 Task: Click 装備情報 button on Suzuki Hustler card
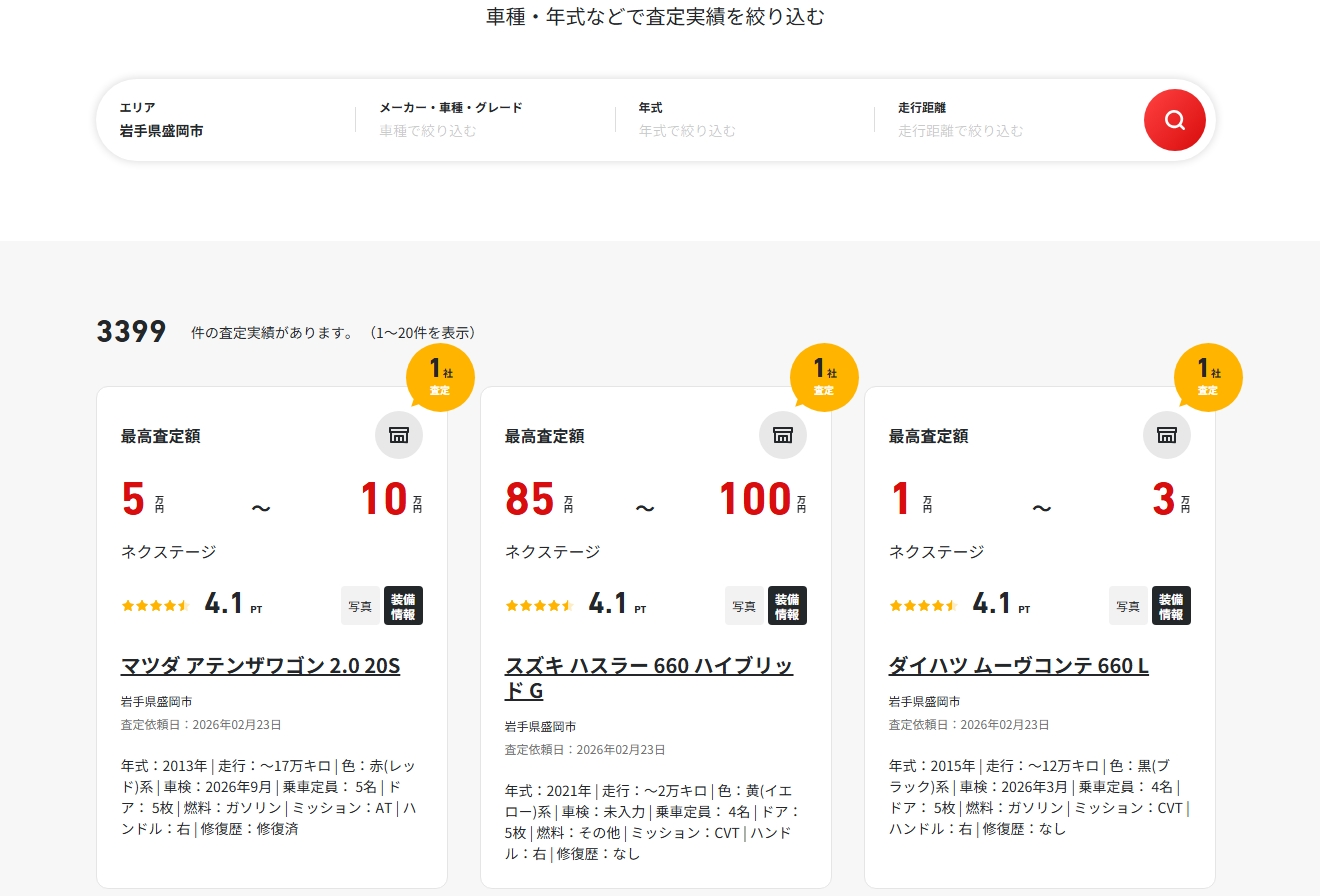787,606
